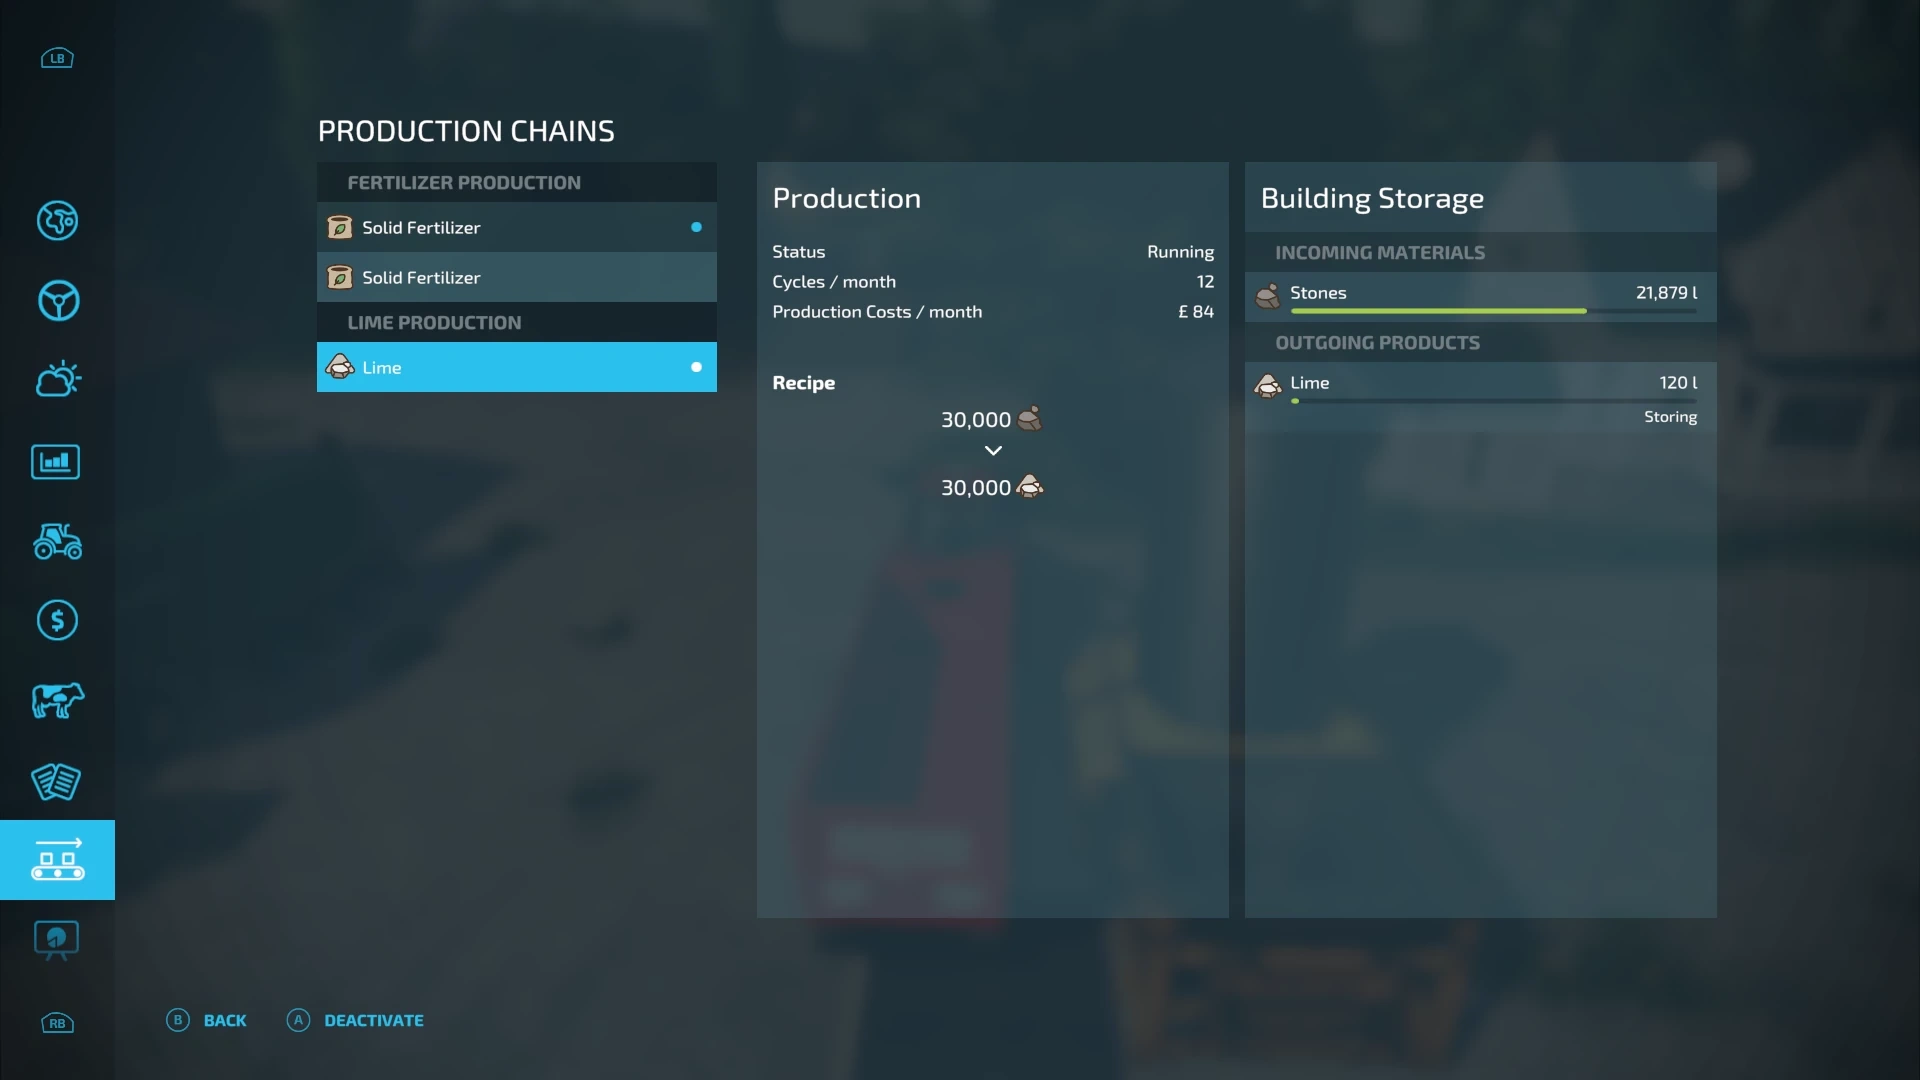Toggle active dot on first Solid Fertilizer
Image resolution: width=1920 pixels, height=1080 pixels.
tap(696, 227)
